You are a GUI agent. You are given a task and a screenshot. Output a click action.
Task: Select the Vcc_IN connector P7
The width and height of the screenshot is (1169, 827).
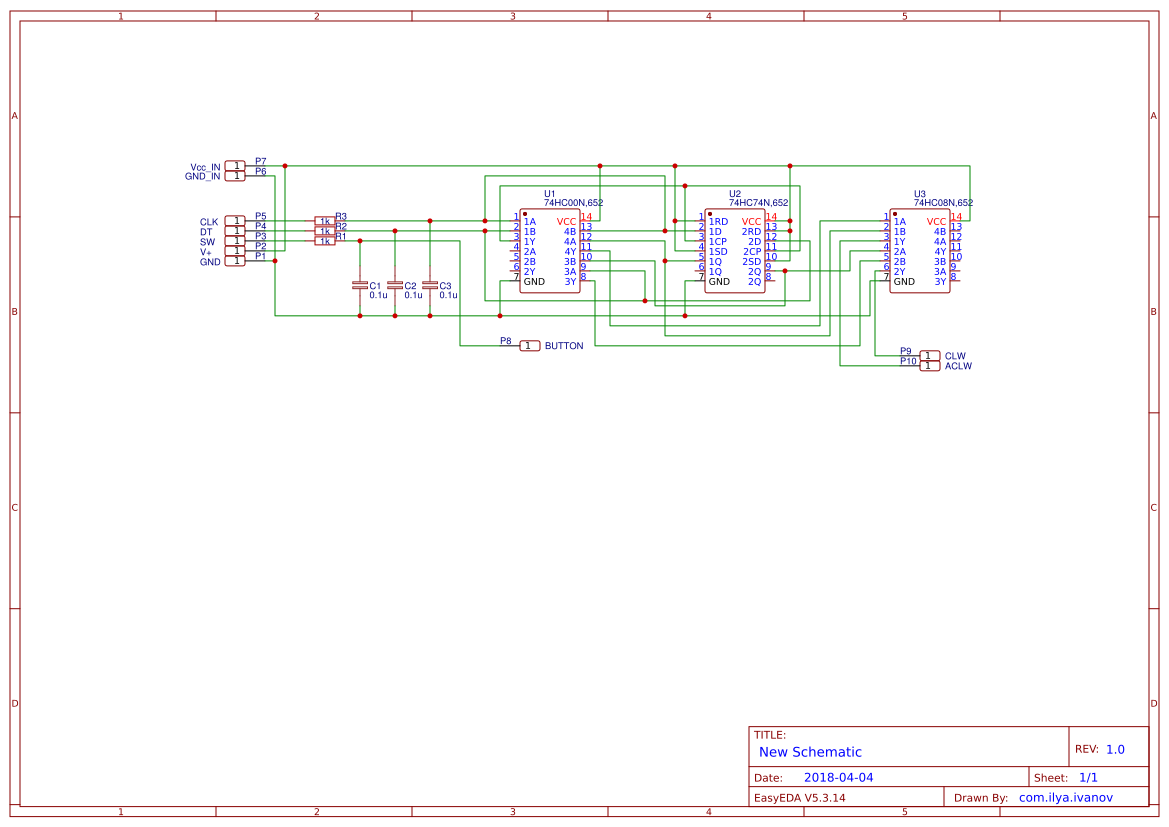236,166
